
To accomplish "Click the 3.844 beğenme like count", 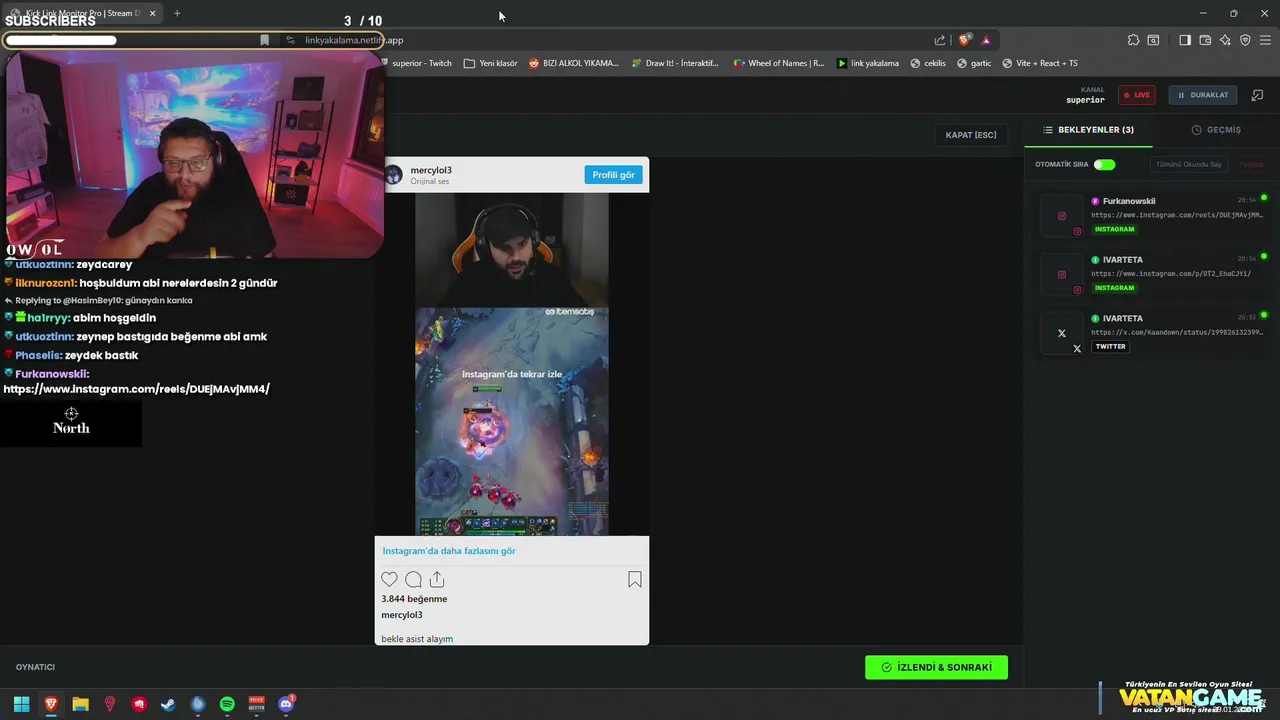I will (414, 599).
